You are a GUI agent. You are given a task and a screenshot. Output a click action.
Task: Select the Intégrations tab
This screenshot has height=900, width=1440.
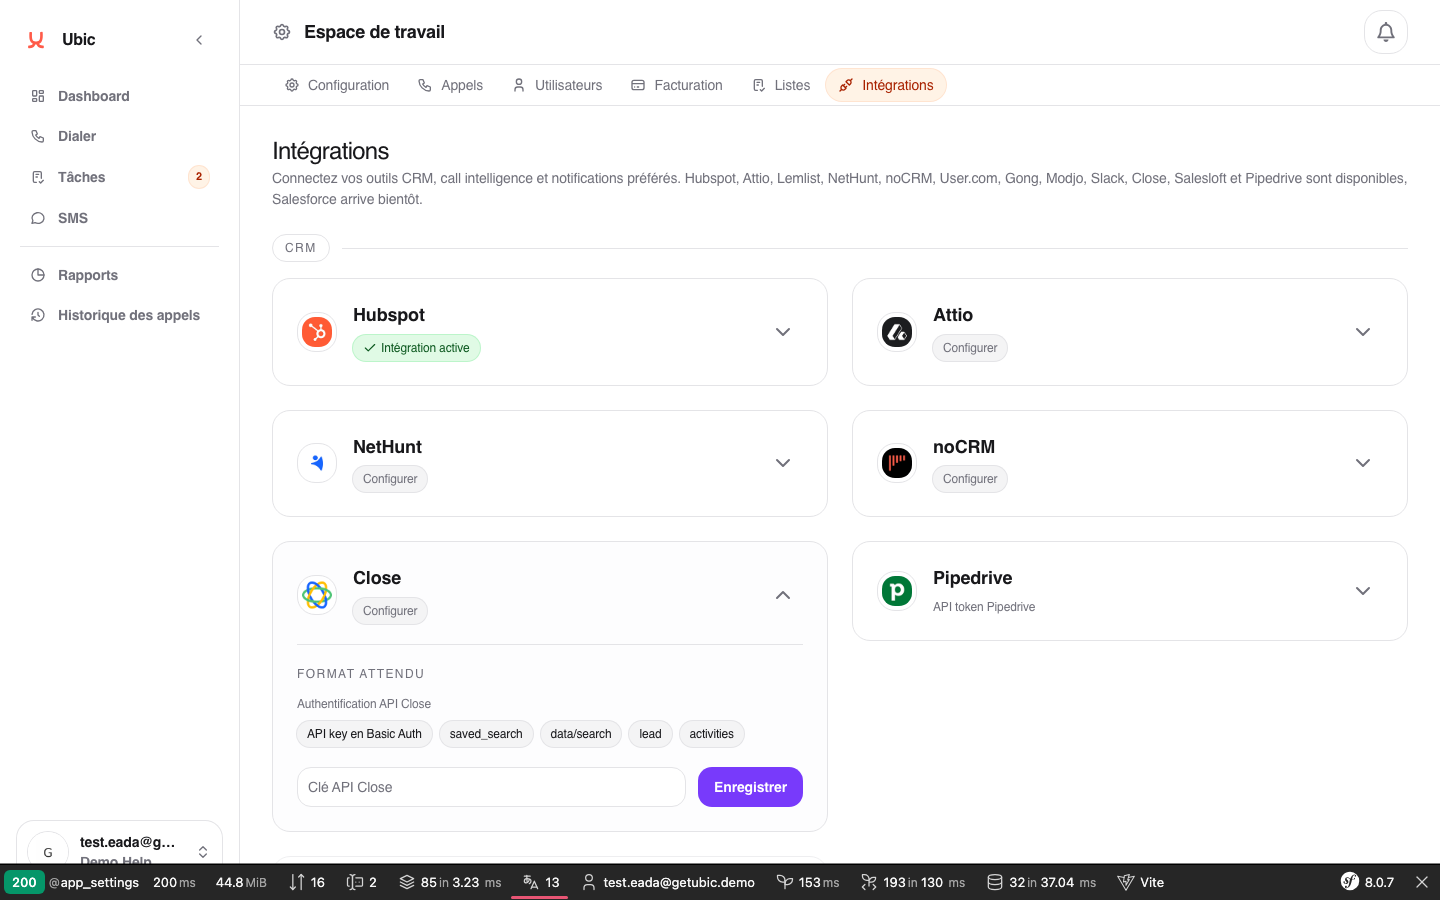pos(886,85)
